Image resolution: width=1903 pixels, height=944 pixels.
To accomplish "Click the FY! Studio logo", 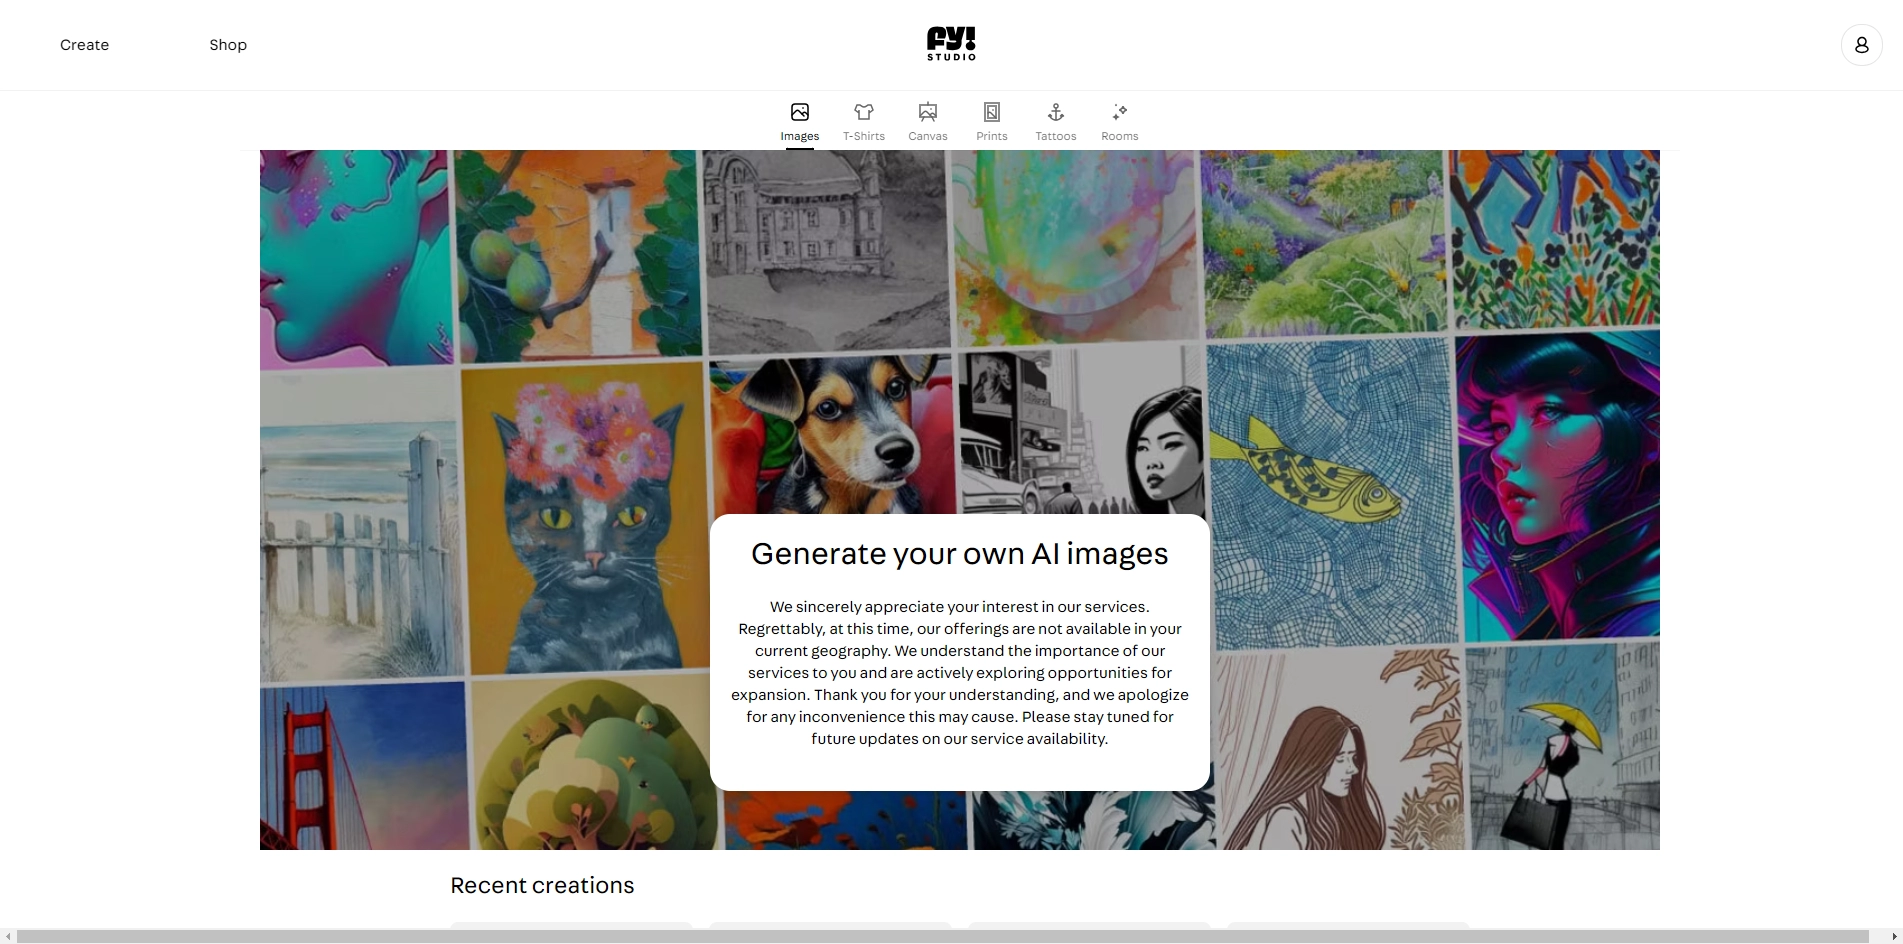I will (951, 44).
